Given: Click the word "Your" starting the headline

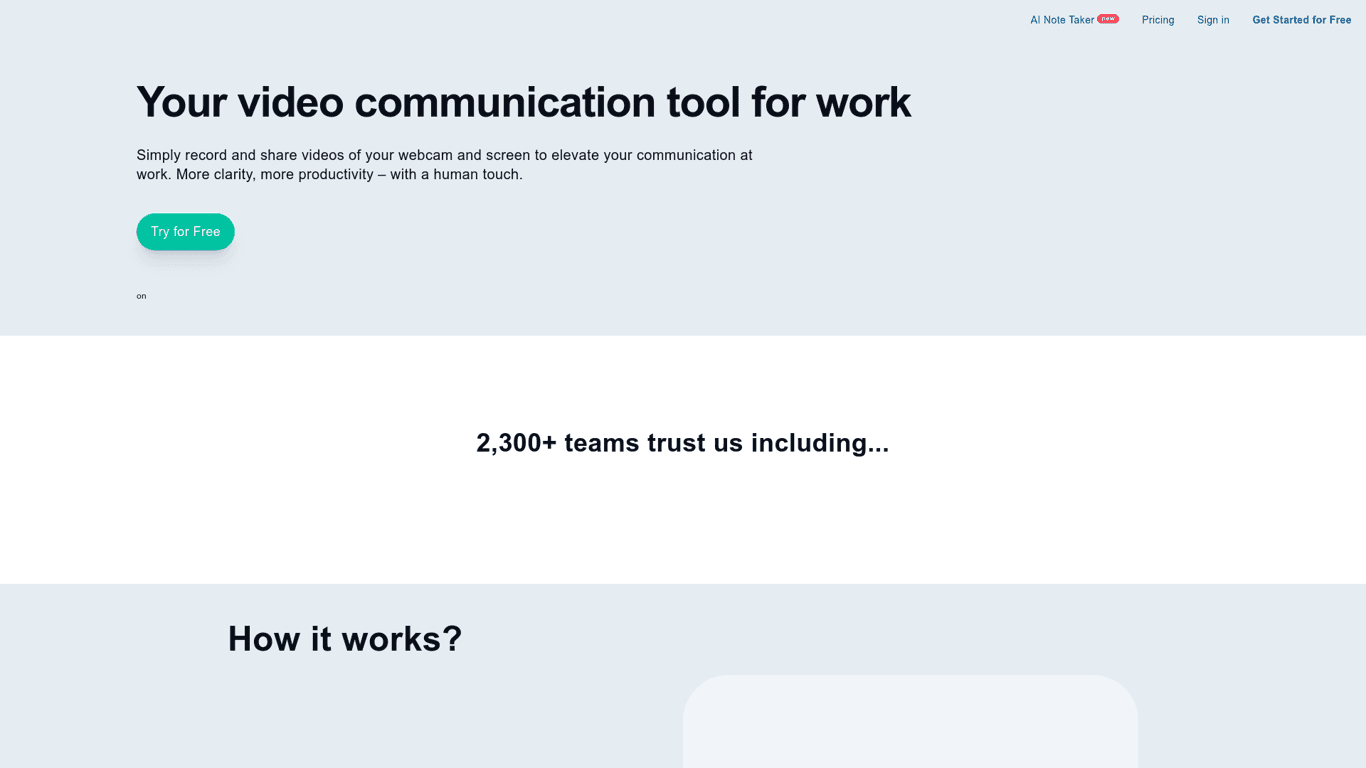Looking at the screenshot, I should [180, 102].
